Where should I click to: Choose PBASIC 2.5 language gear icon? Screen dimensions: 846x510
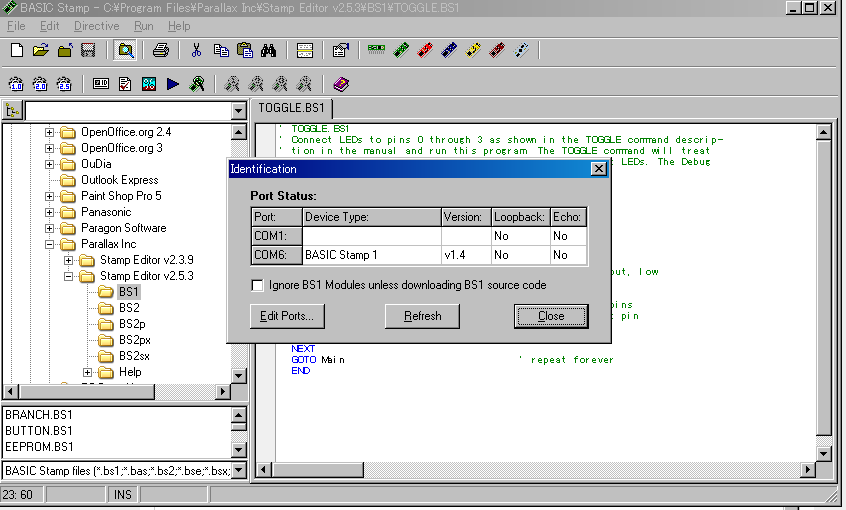(x=64, y=84)
